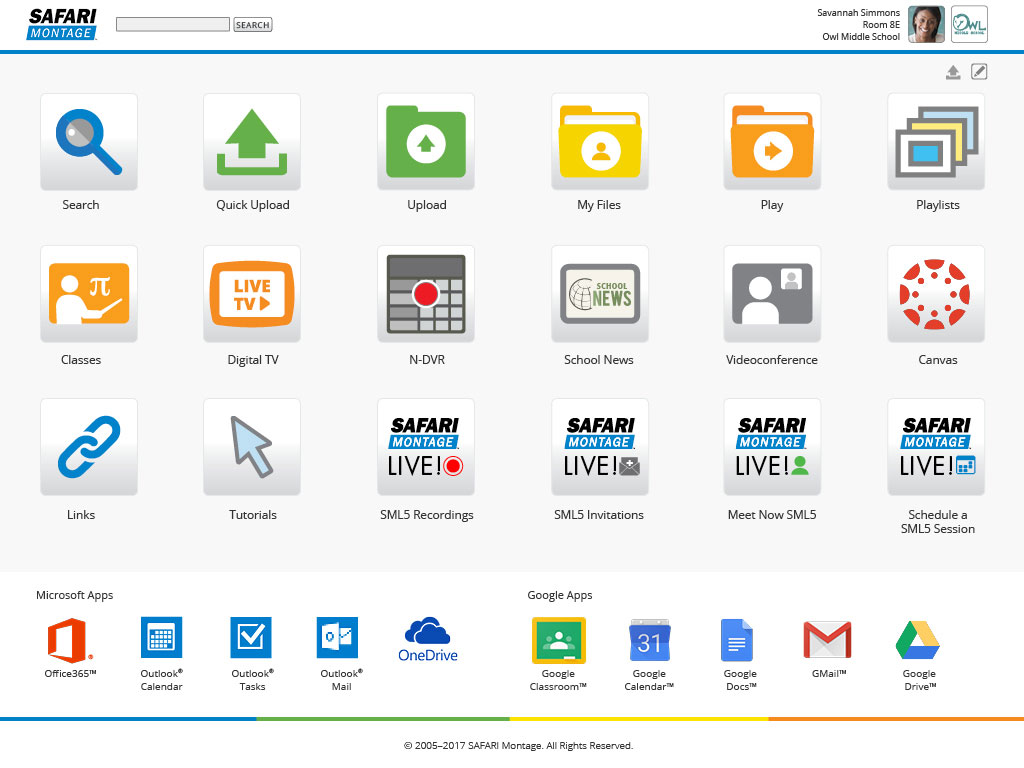
Task: Click the edit pencil icon above the tiles
Action: click(x=979, y=72)
